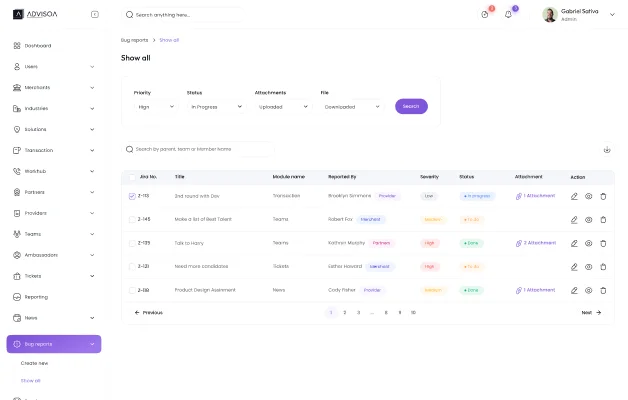Open the File dropdown showing Downloaded
This screenshot has height=400, width=628.
[352, 107]
